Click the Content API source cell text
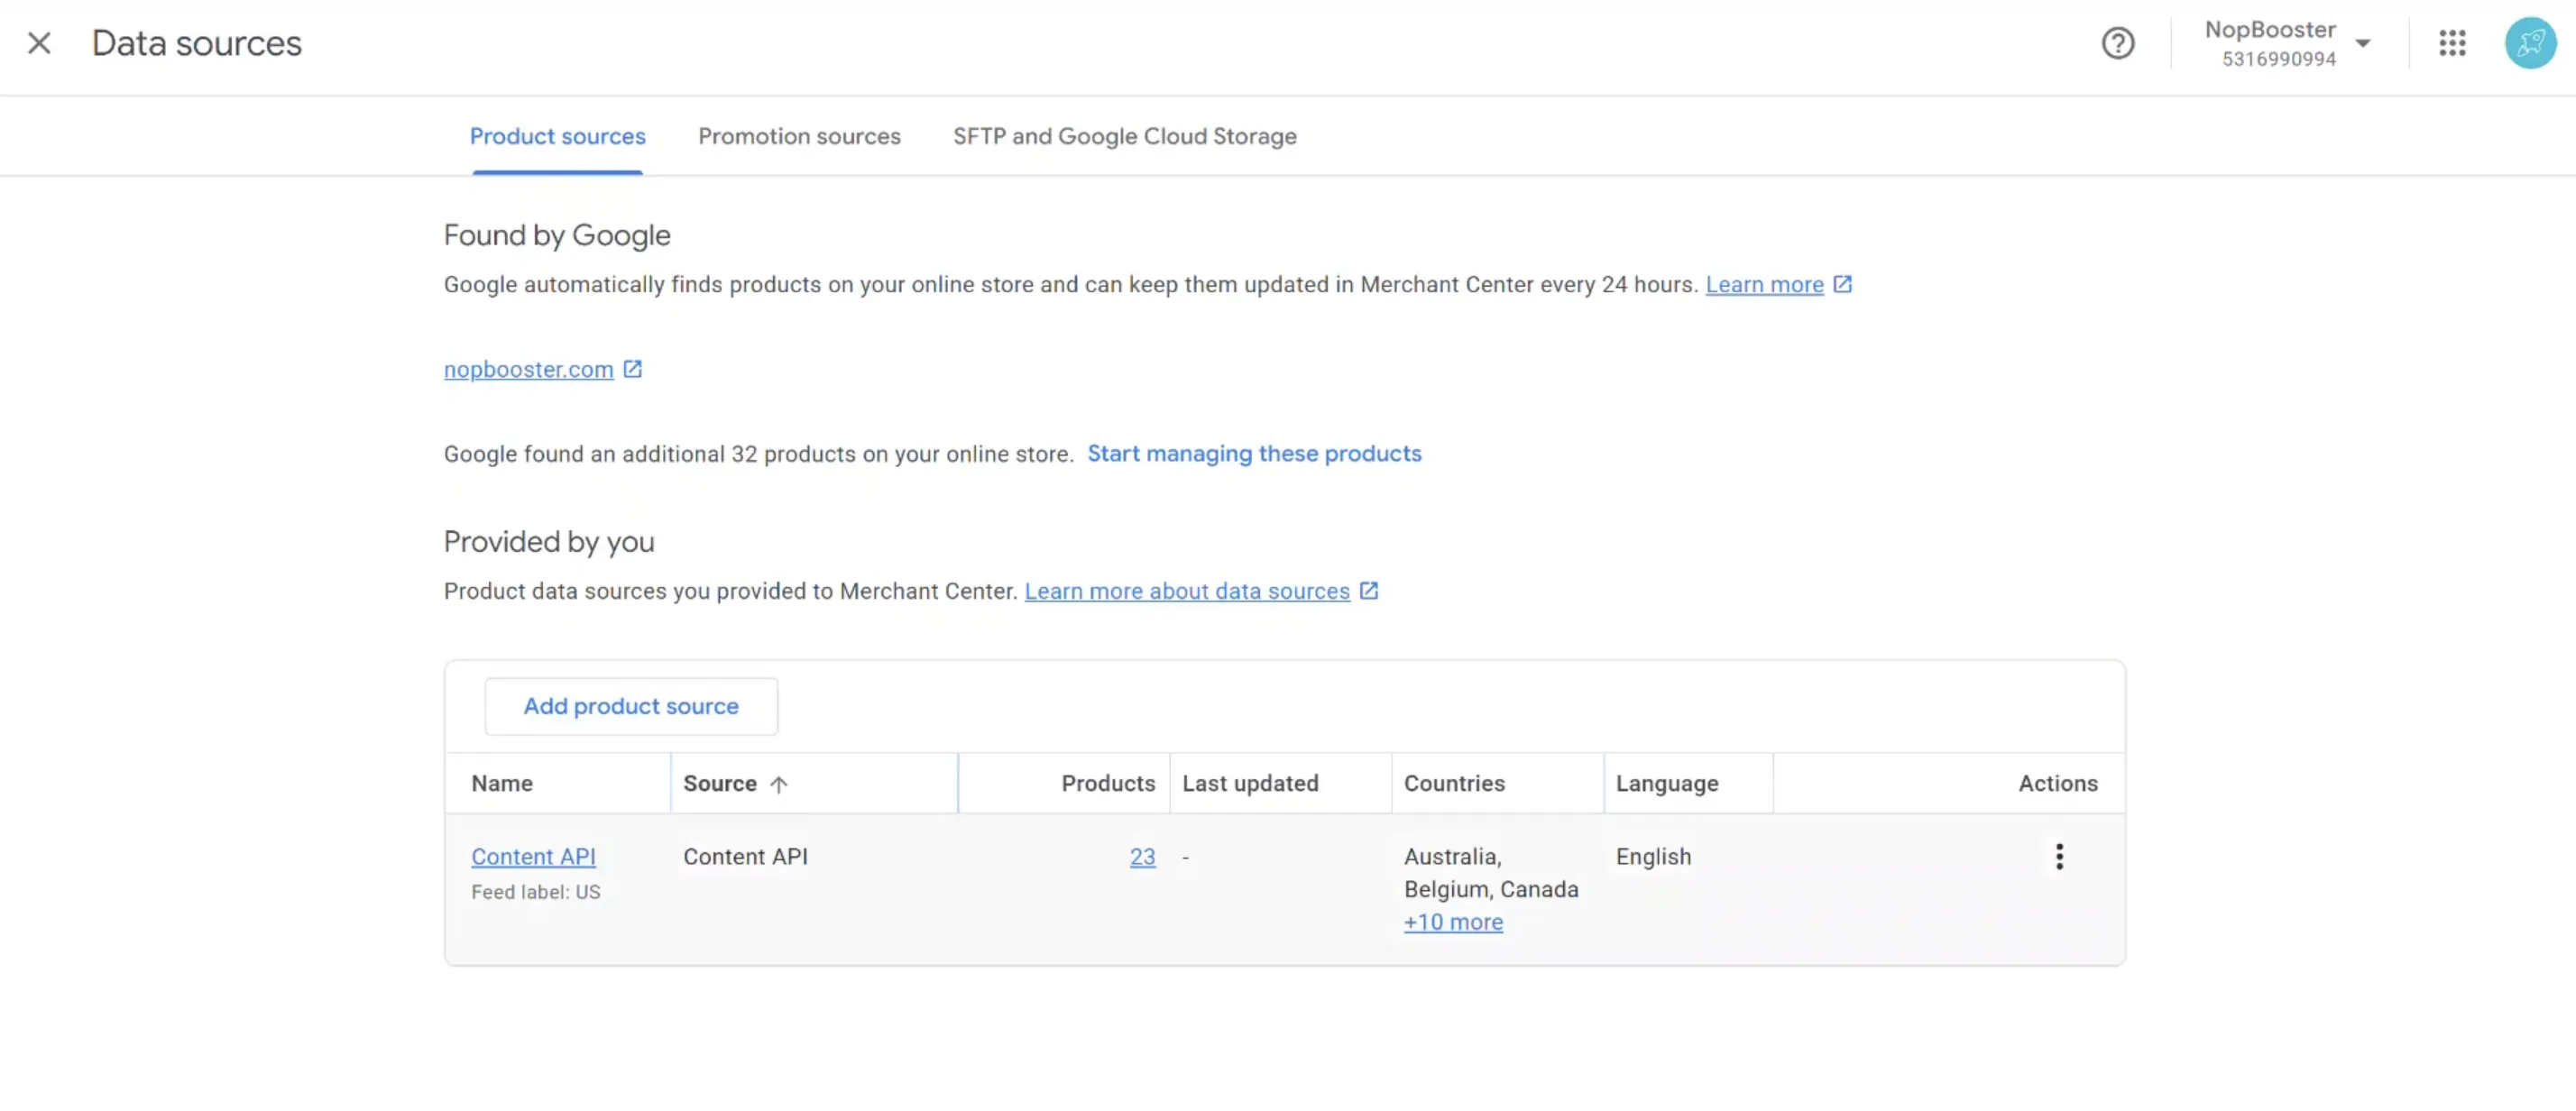The width and height of the screenshot is (2576, 1111). coord(745,856)
